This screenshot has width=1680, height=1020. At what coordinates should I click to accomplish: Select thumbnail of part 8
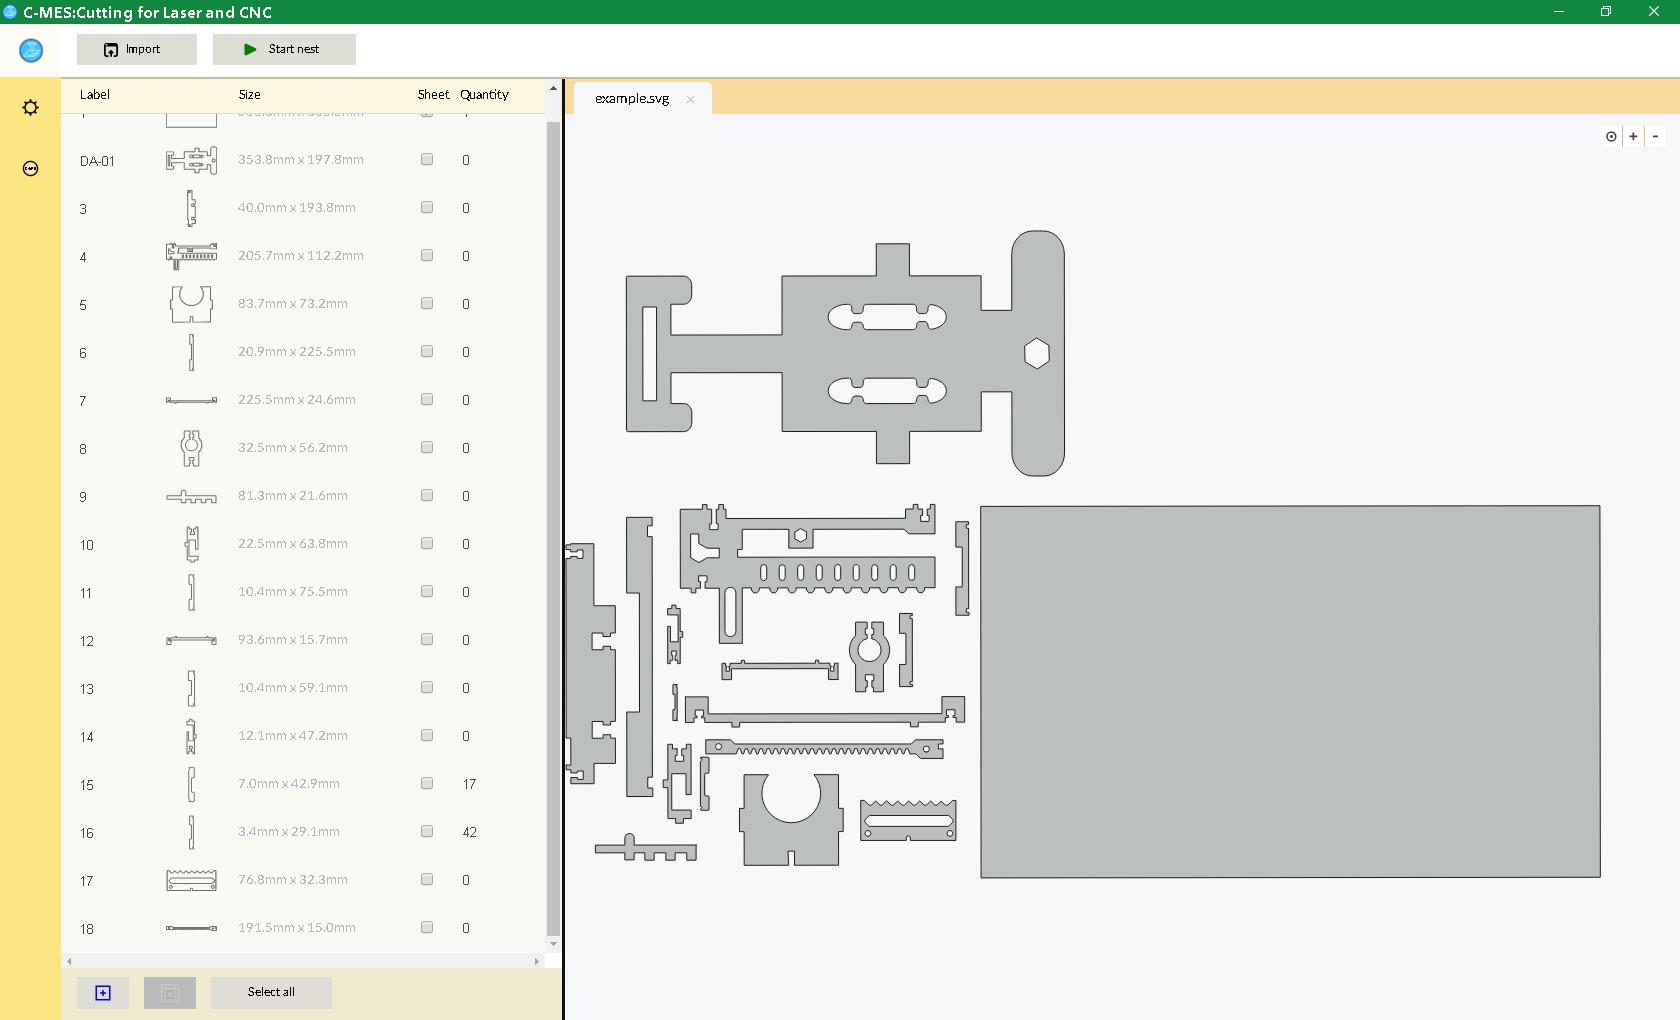(191, 448)
